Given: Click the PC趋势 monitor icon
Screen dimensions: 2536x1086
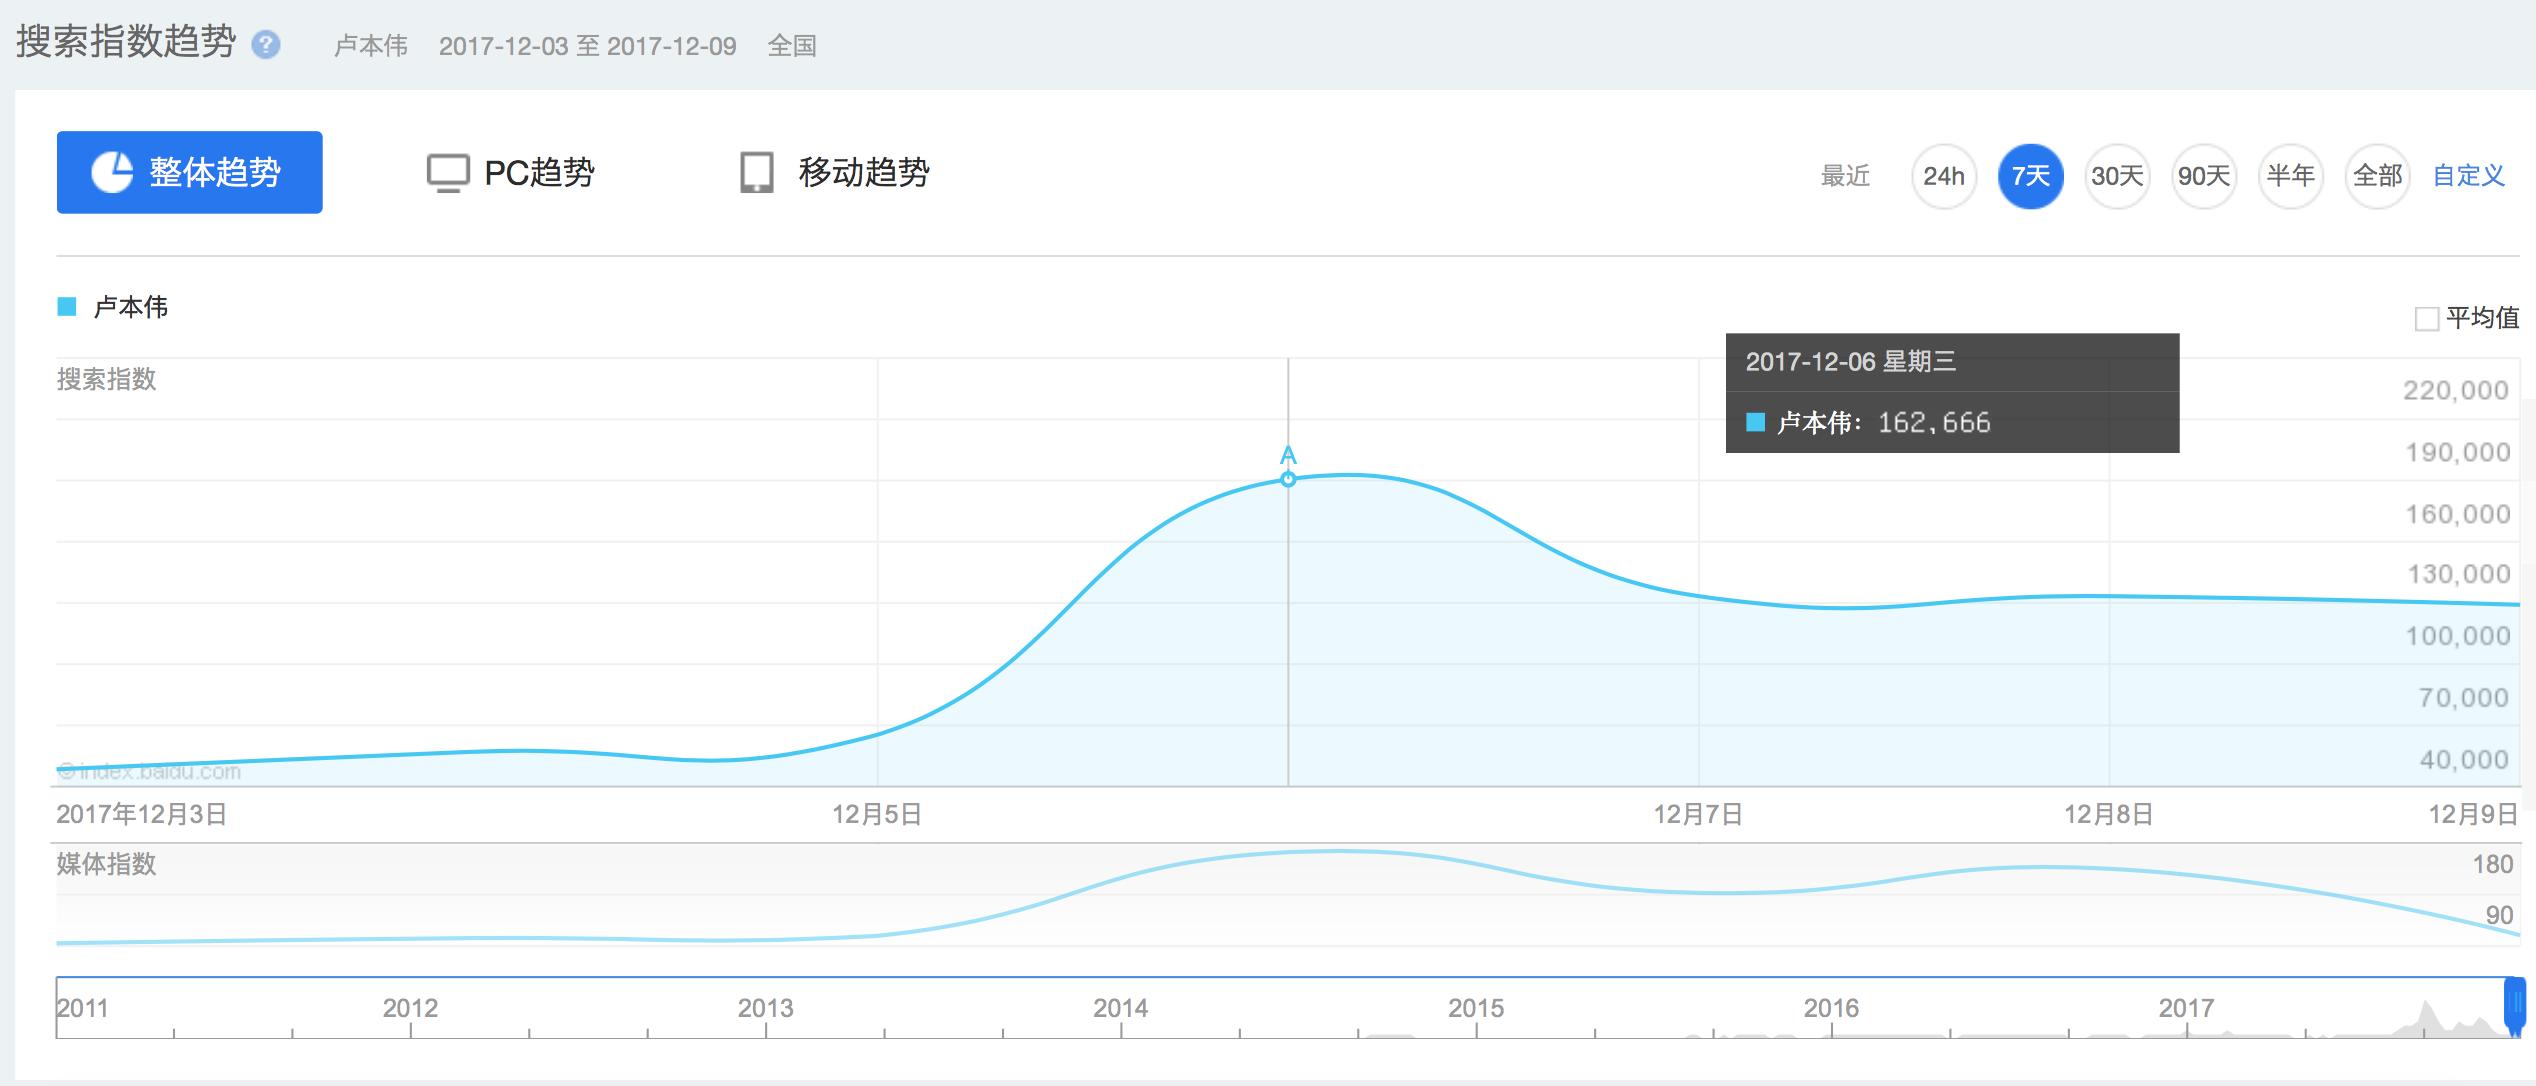Looking at the screenshot, I should click(x=447, y=172).
